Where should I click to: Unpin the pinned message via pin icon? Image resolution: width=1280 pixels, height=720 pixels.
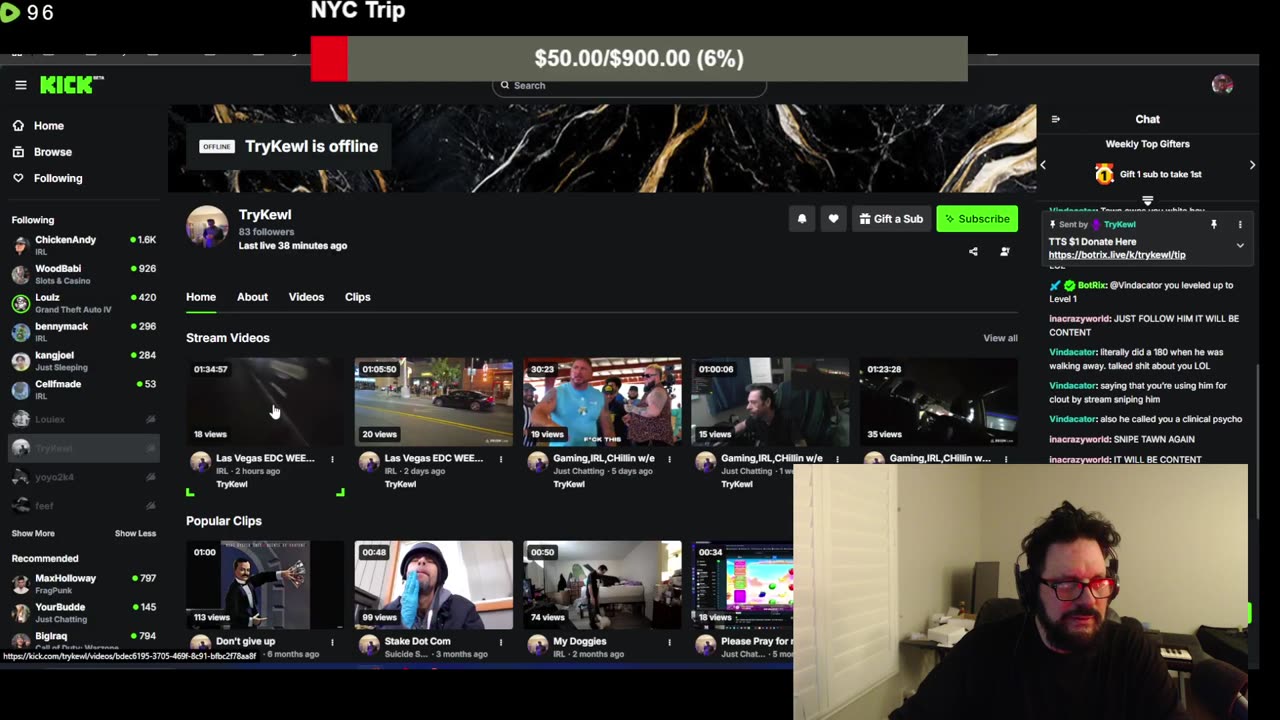pos(1214,225)
